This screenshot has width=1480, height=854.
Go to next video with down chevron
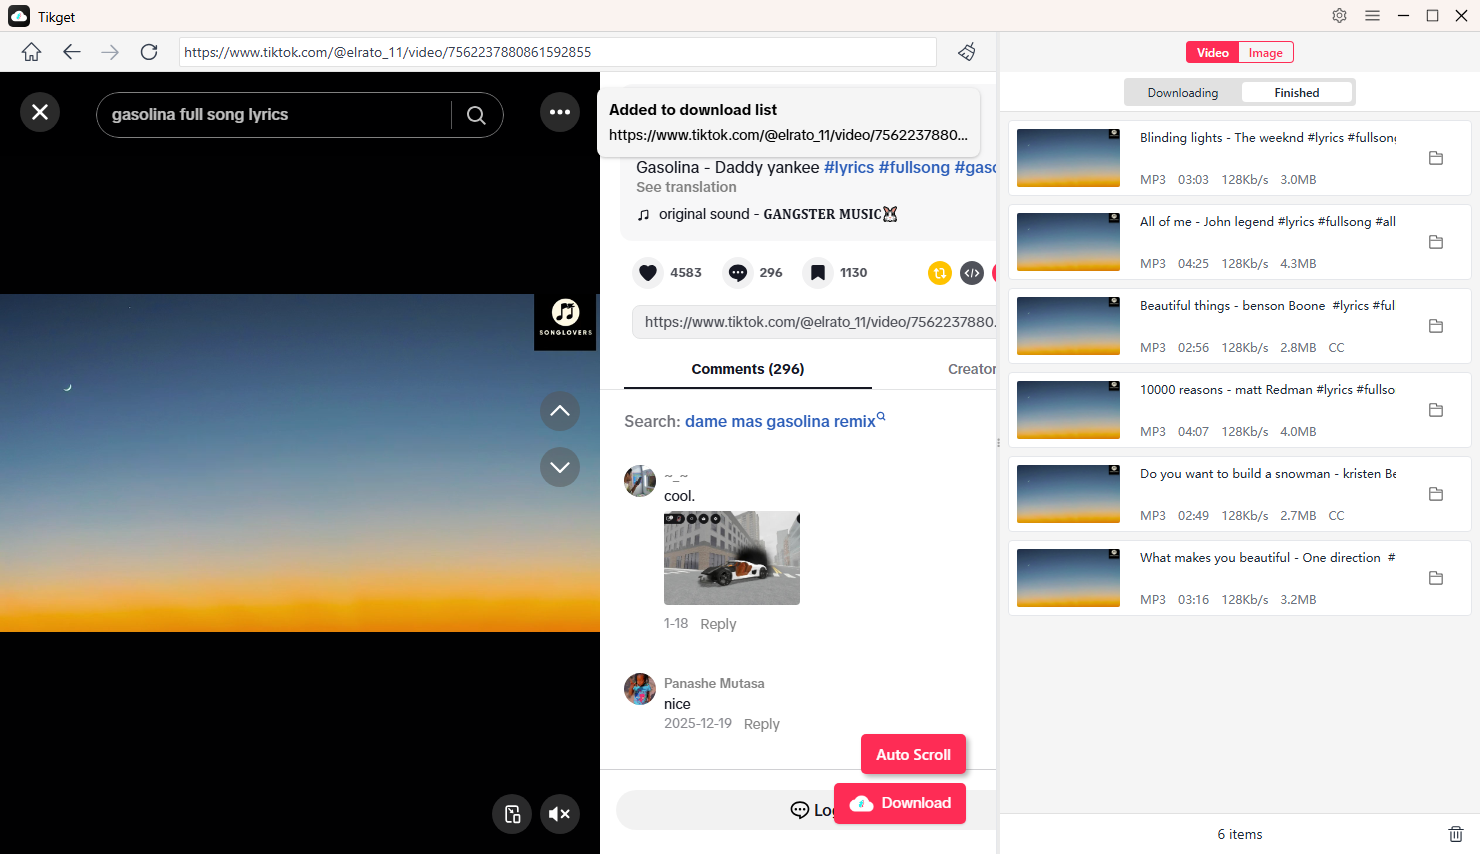click(x=560, y=467)
